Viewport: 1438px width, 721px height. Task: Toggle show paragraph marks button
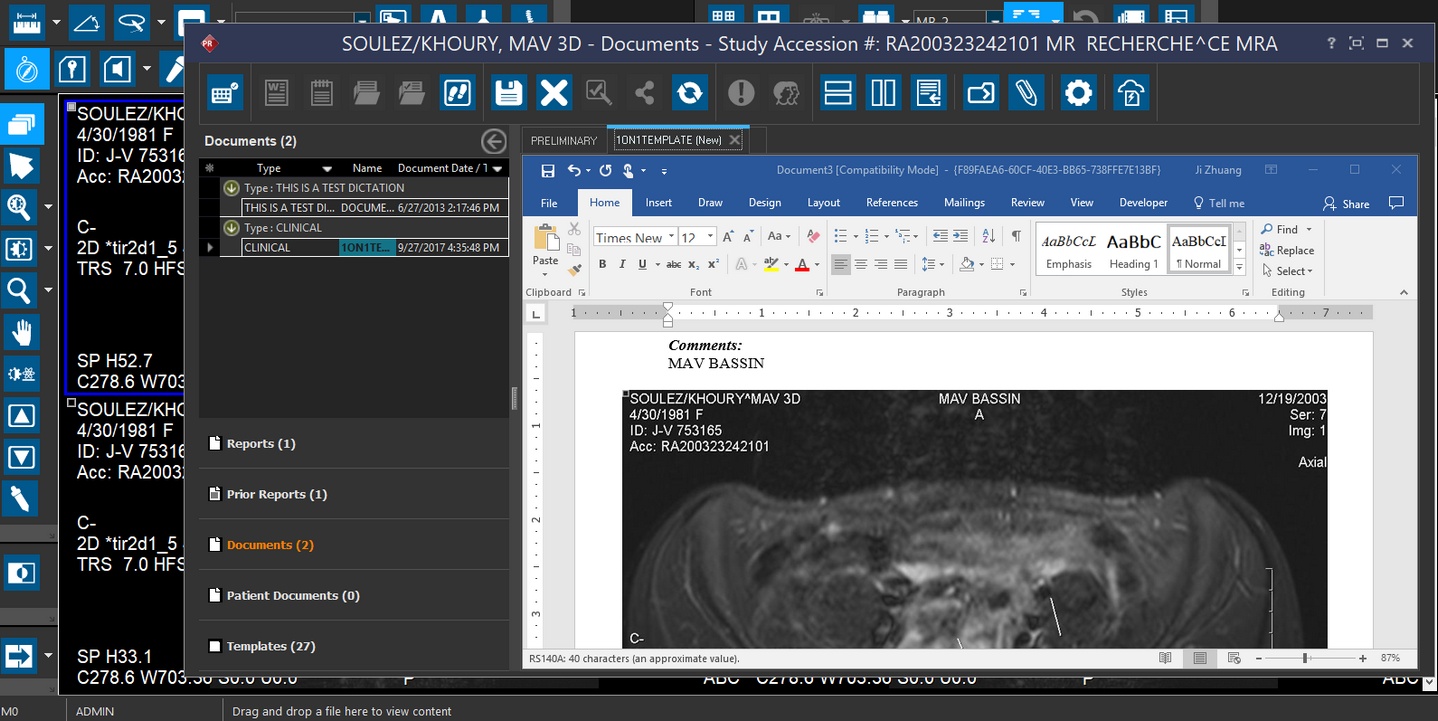coord(1016,236)
